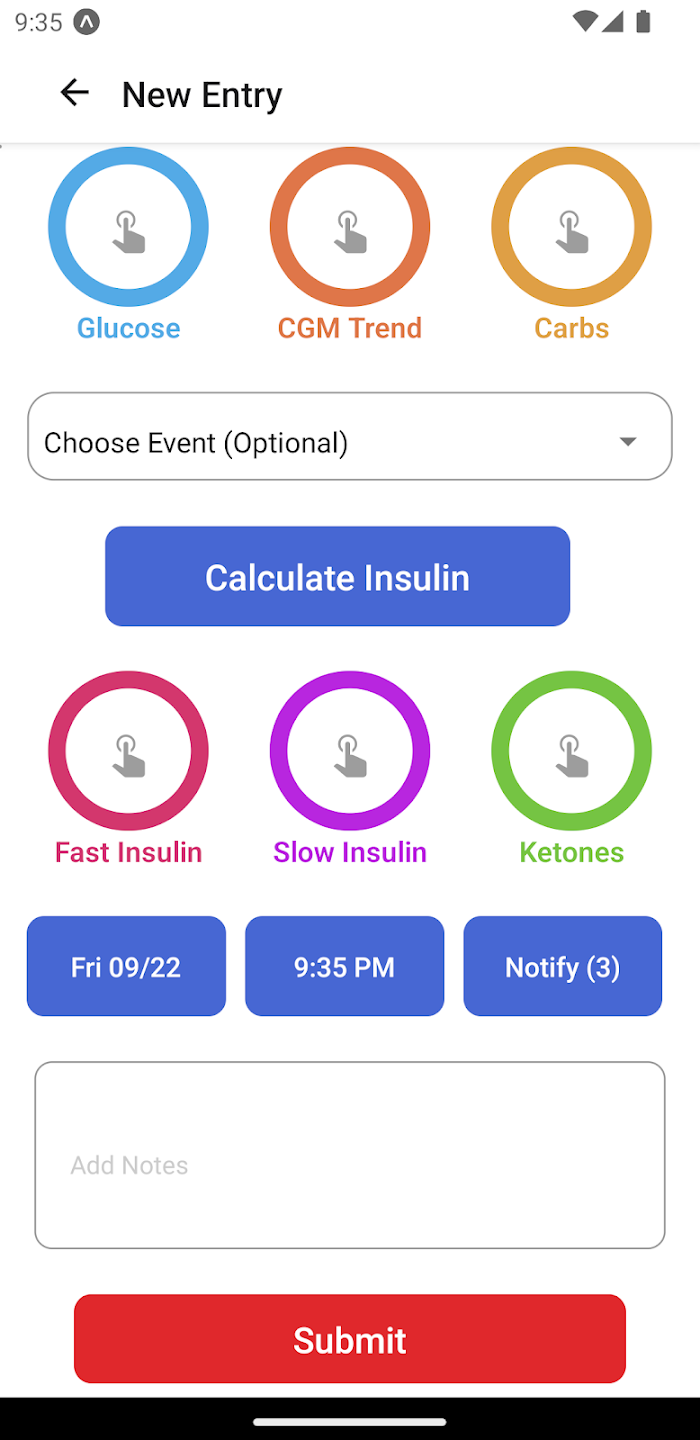Viewport: 700px width, 1440px height.
Task: Change the time from 9:35 PM
Action: pyautogui.click(x=344, y=966)
